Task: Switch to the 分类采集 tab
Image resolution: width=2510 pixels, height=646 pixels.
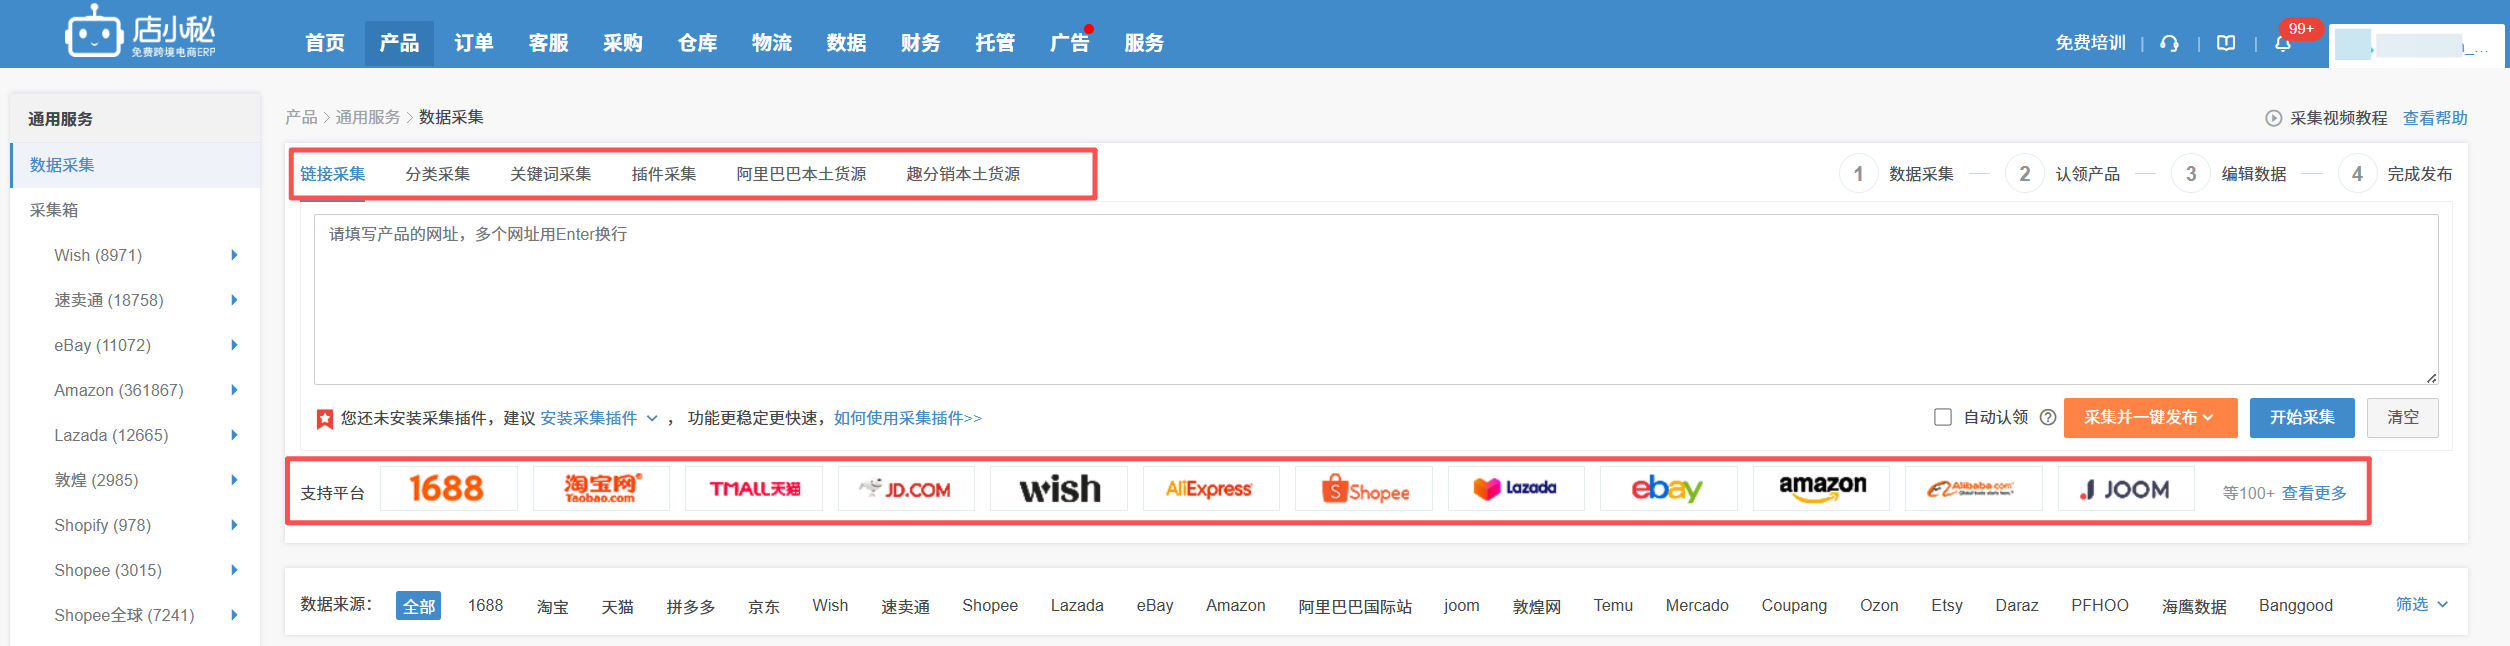Action: [x=437, y=174]
